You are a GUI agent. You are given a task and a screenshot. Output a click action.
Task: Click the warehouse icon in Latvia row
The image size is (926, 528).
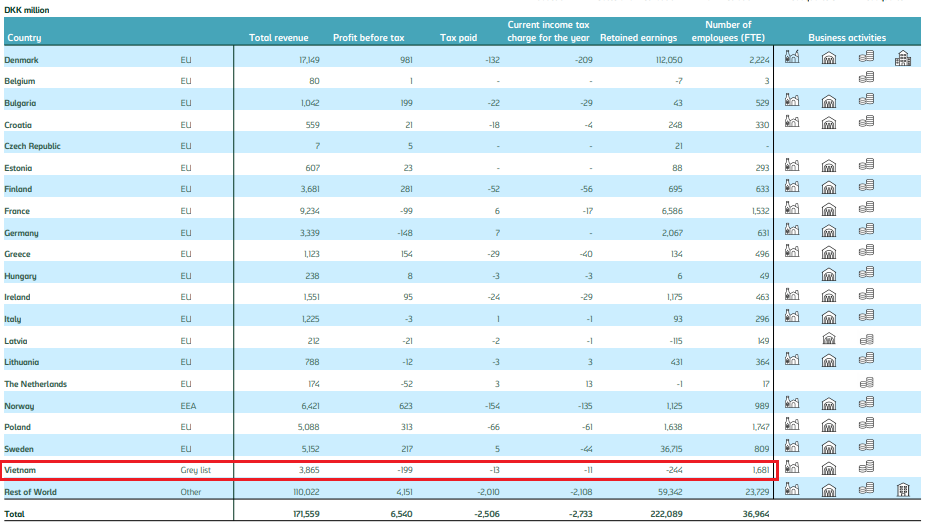(828, 339)
